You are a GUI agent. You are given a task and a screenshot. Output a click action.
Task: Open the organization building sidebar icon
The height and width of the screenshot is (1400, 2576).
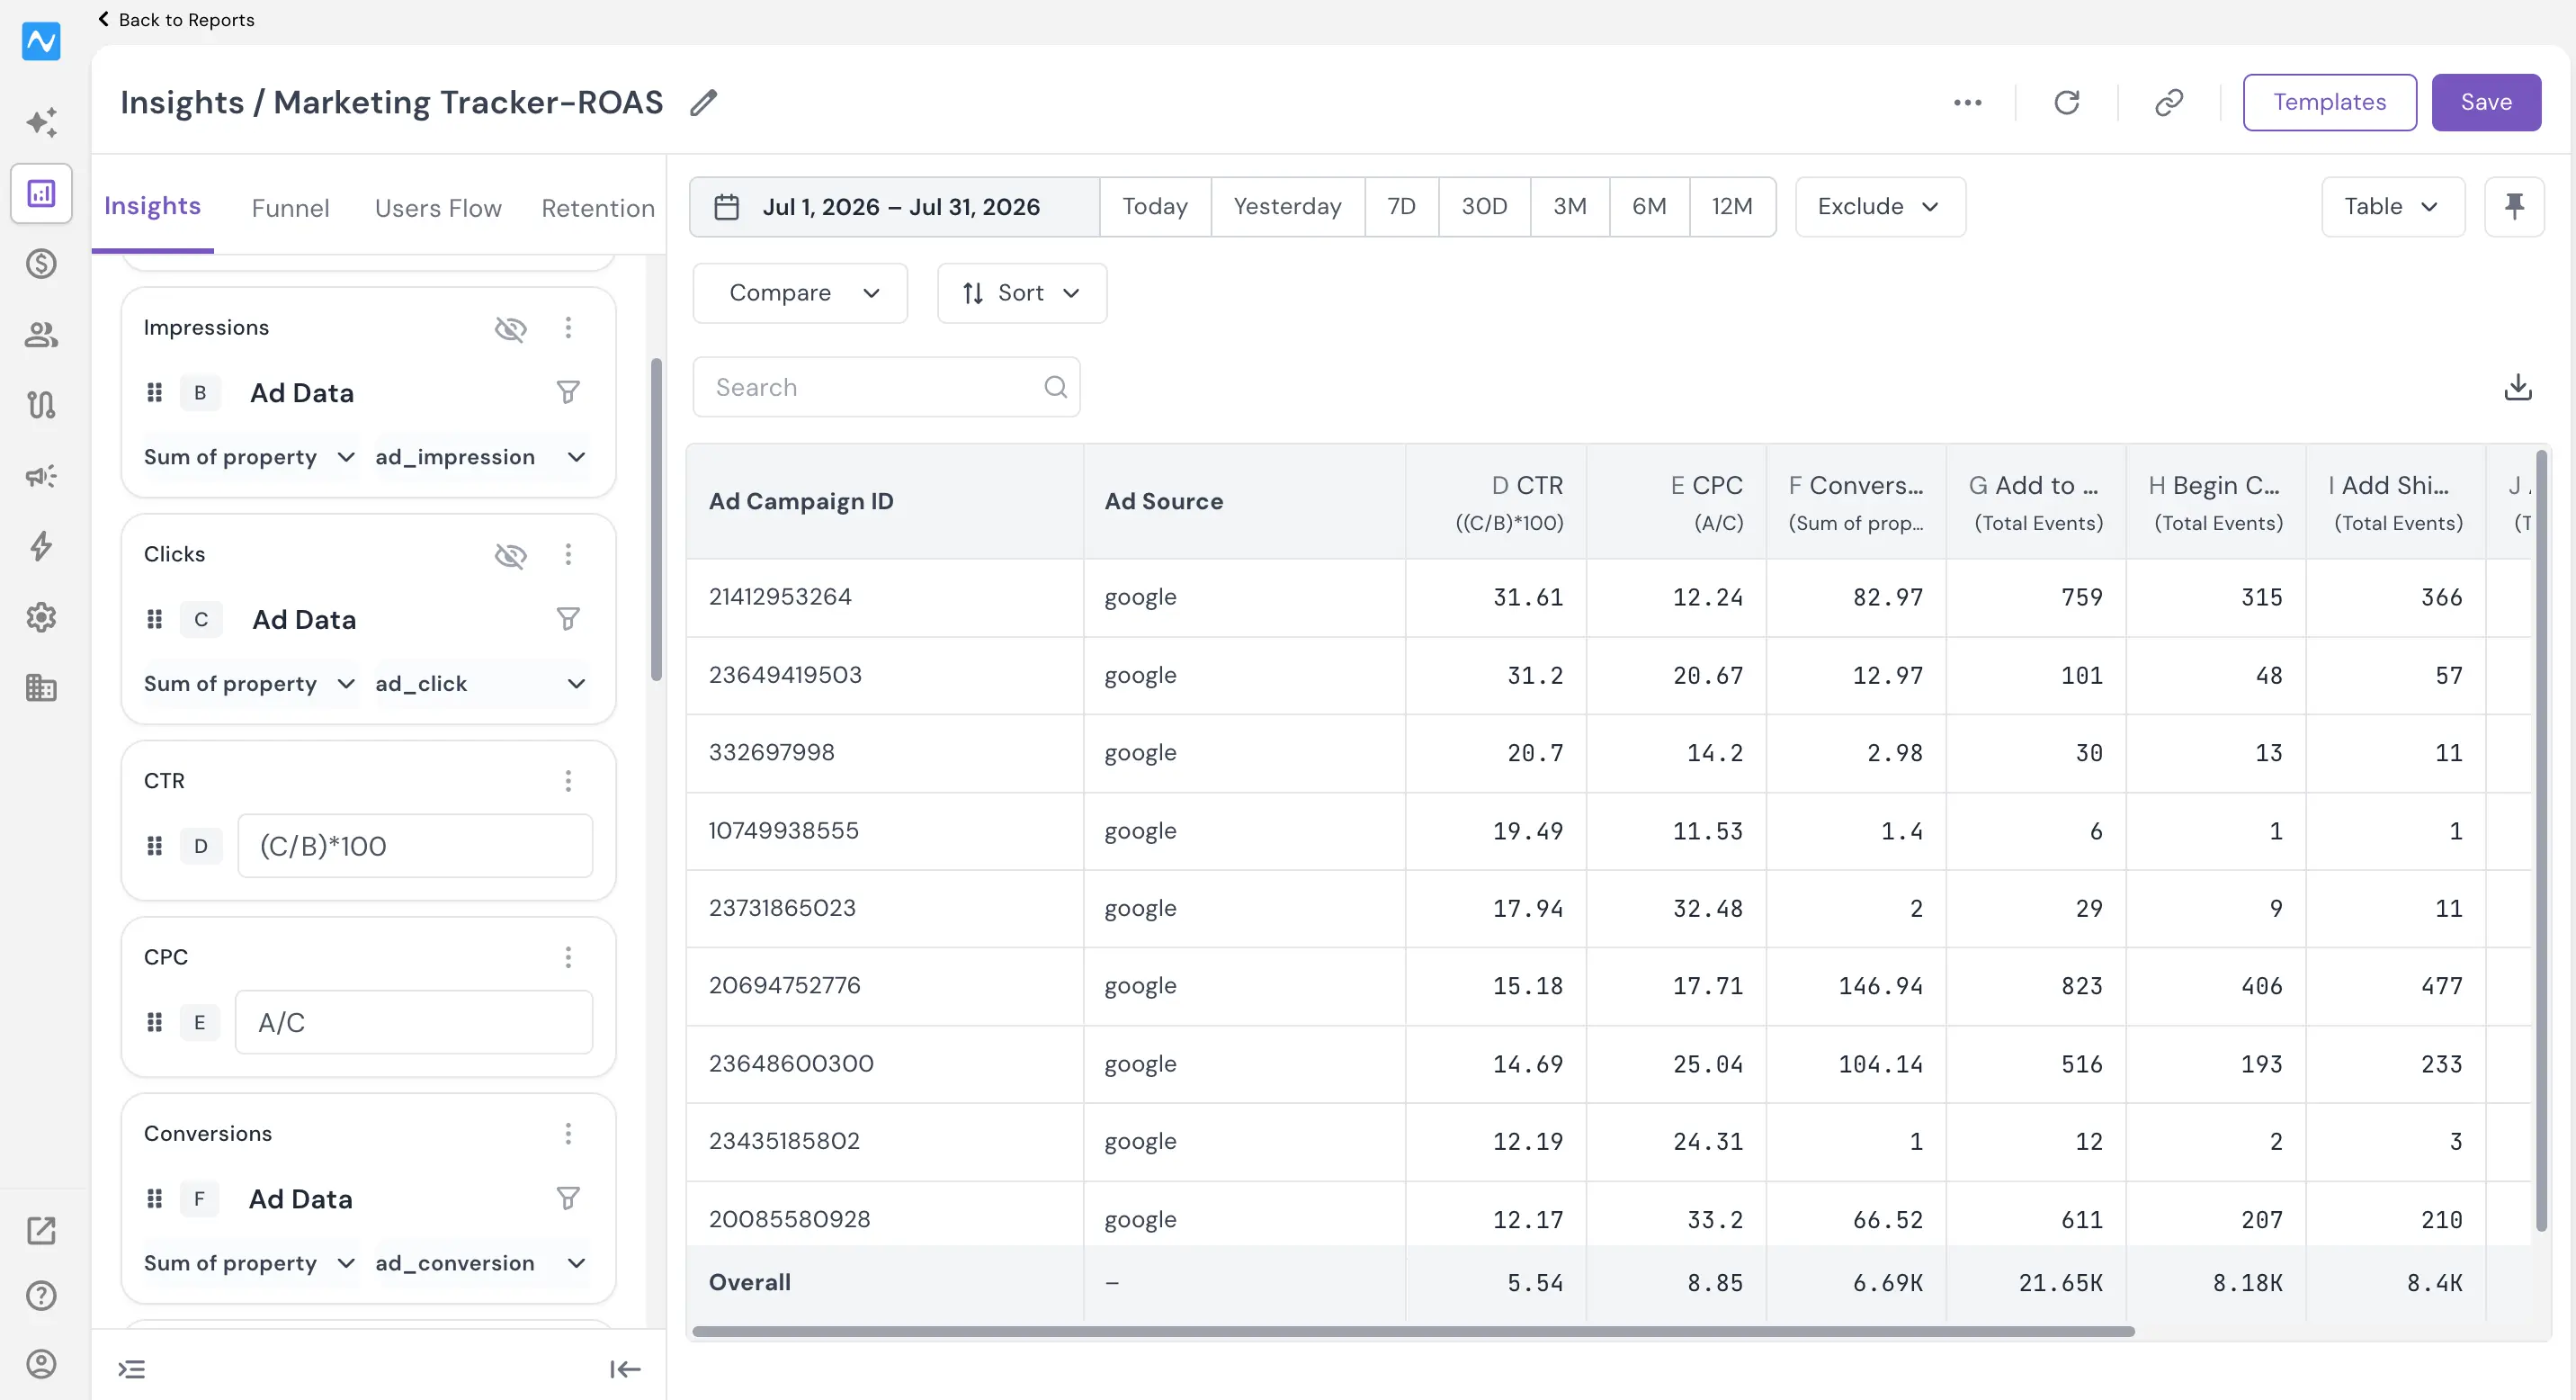click(x=41, y=688)
